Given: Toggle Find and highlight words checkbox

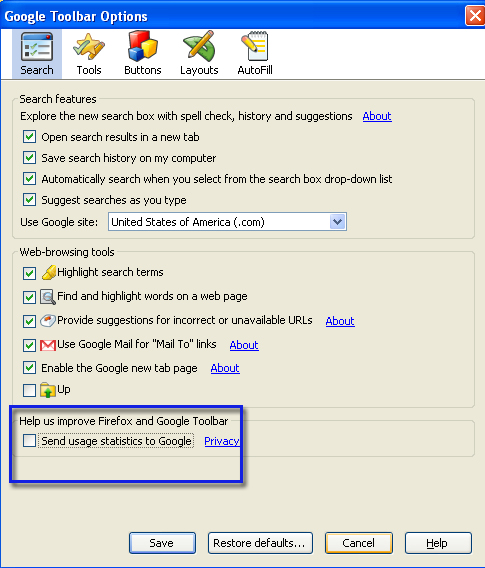Looking at the screenshot, I should point(29,297).
